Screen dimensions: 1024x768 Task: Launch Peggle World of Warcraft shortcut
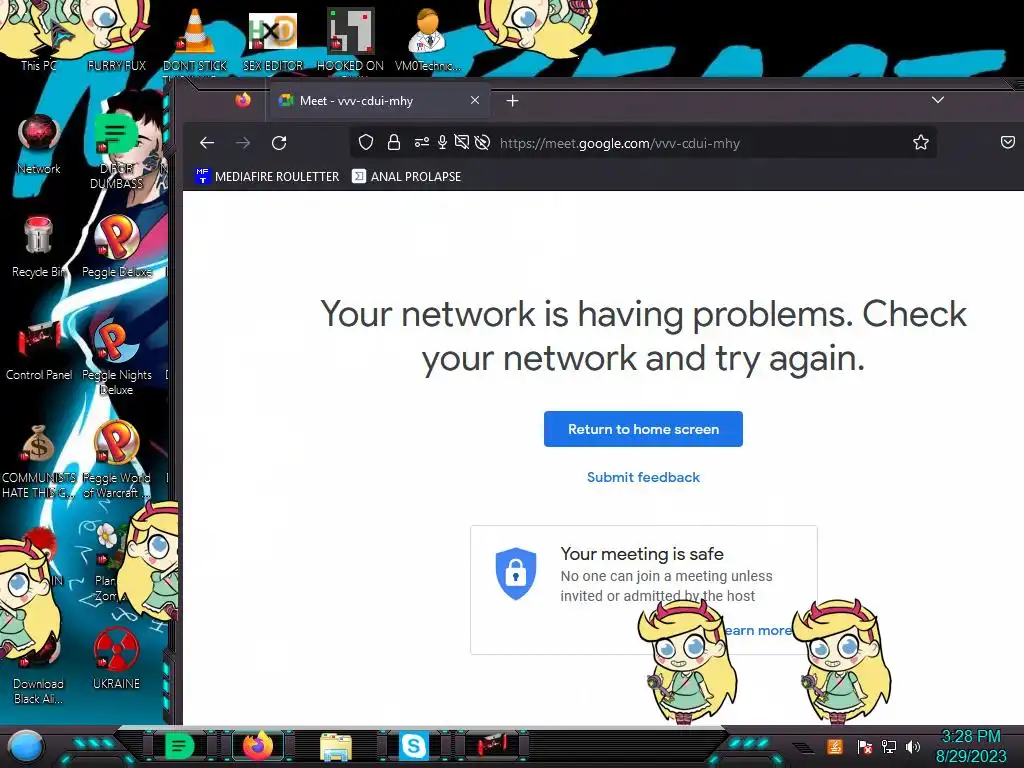pos(116,460)
